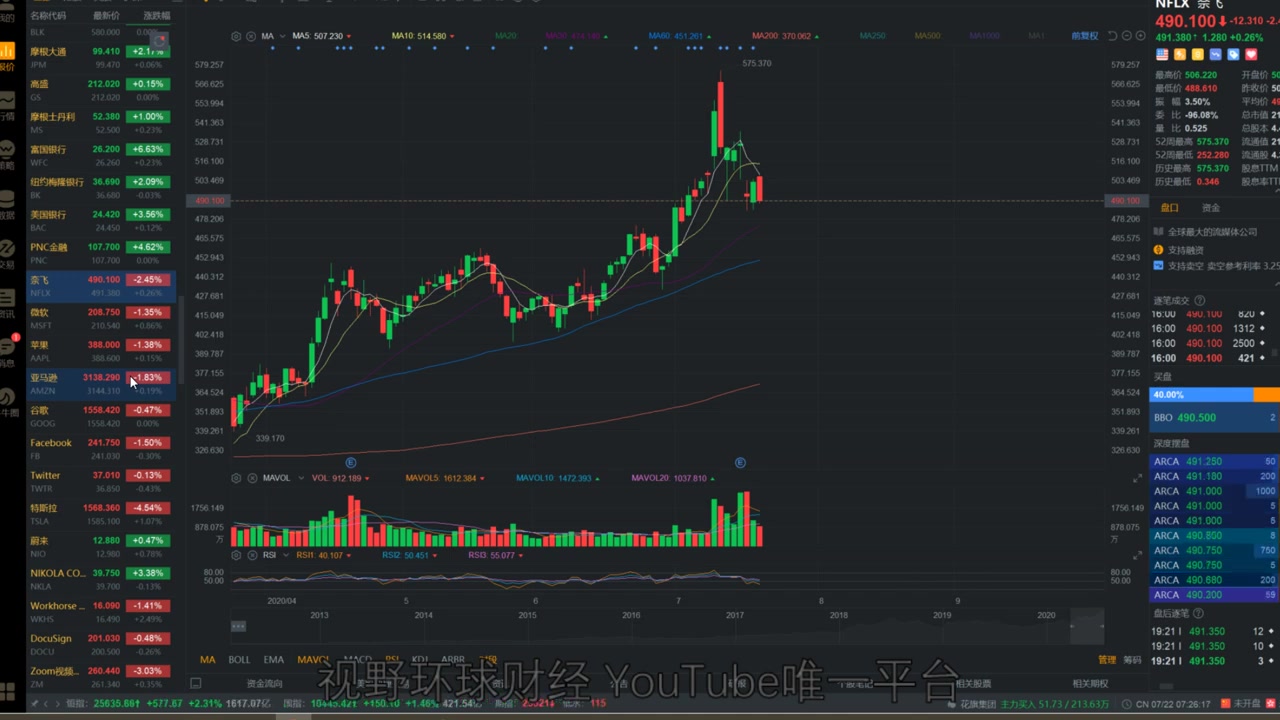Switch to the 盘口 tab
1280x720 pixels.
tap(1169, 208)
